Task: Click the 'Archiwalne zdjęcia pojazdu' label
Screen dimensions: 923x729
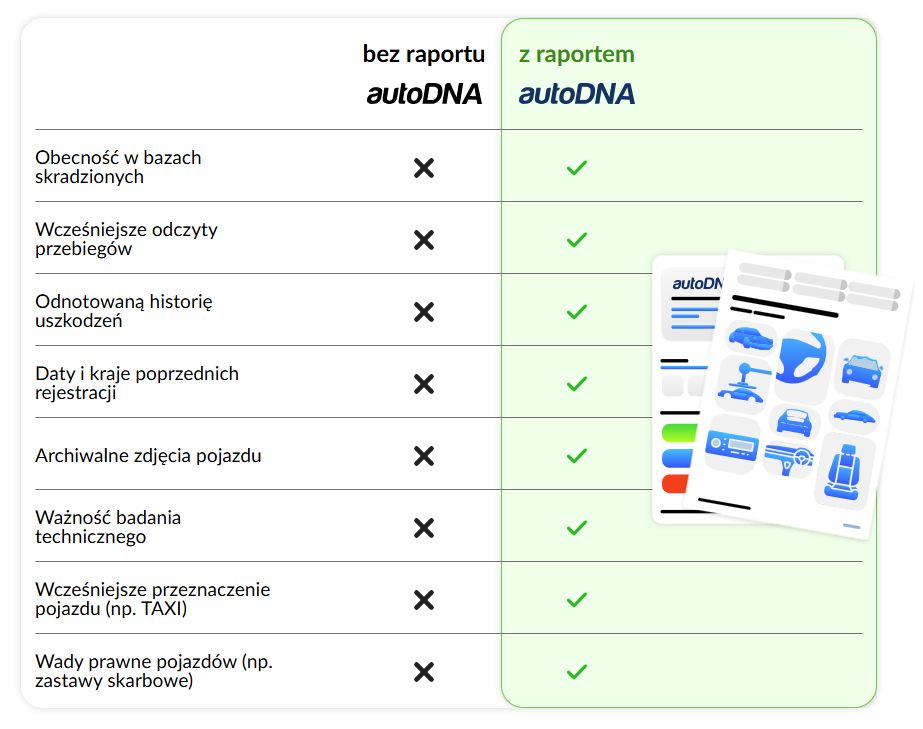Action: 148,456
